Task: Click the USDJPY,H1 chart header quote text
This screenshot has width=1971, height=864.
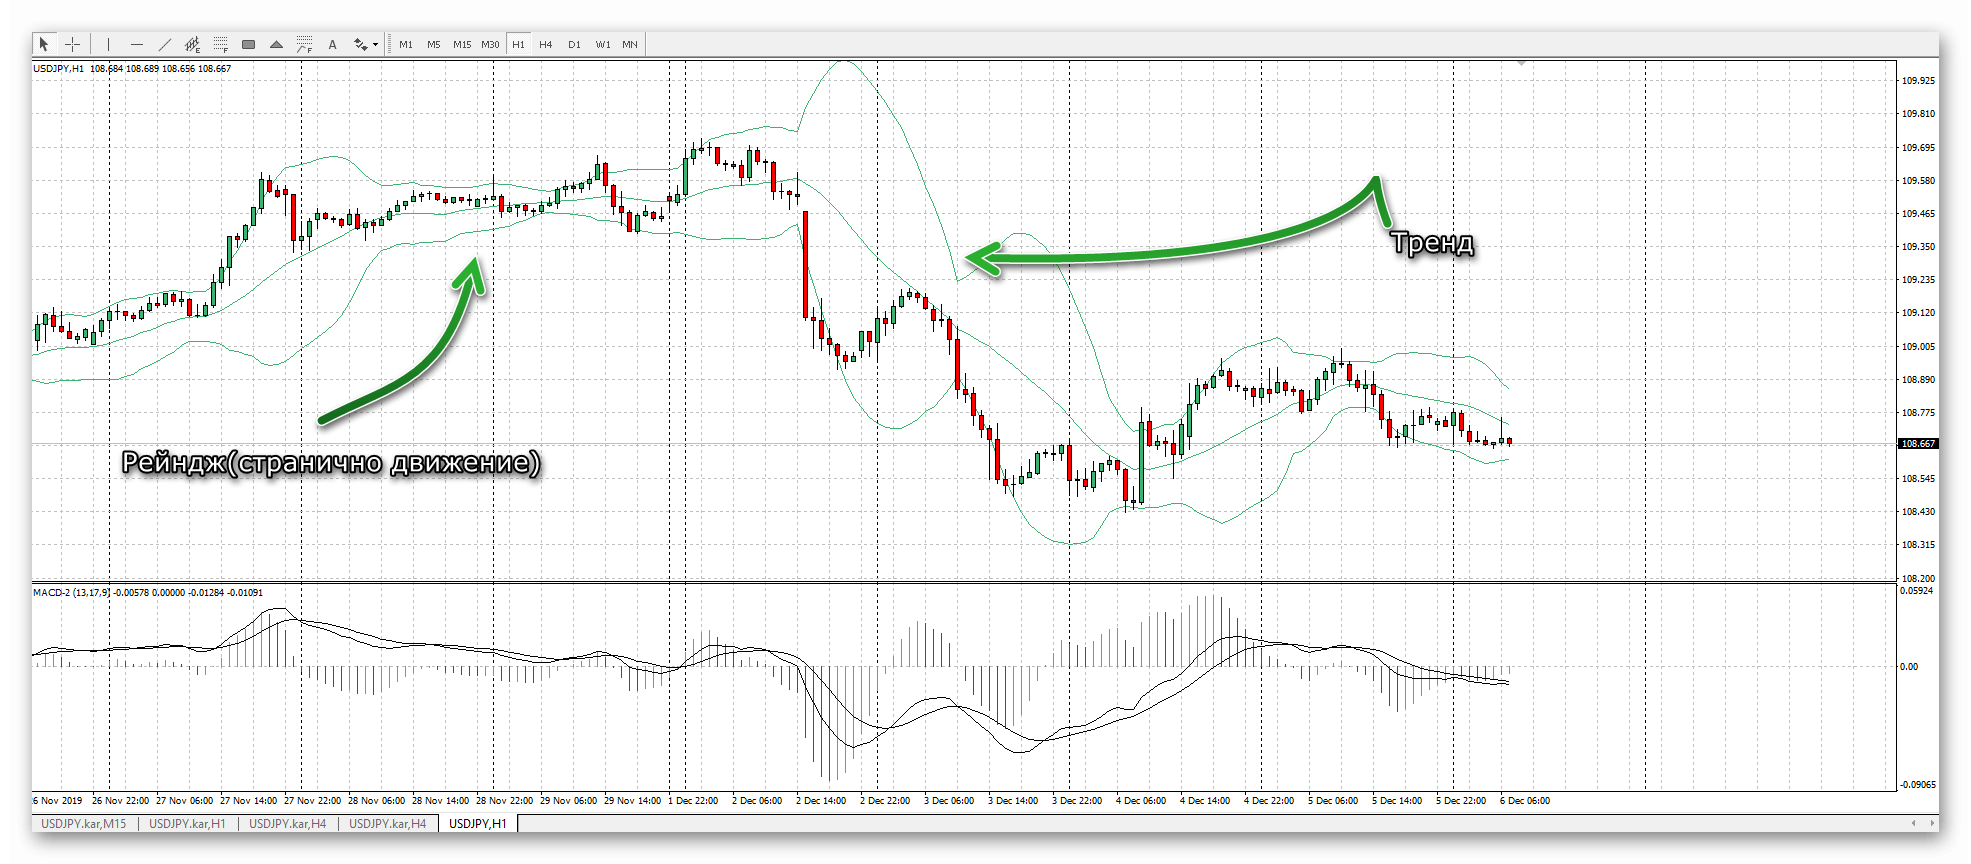Action: (x=132, y=69)
